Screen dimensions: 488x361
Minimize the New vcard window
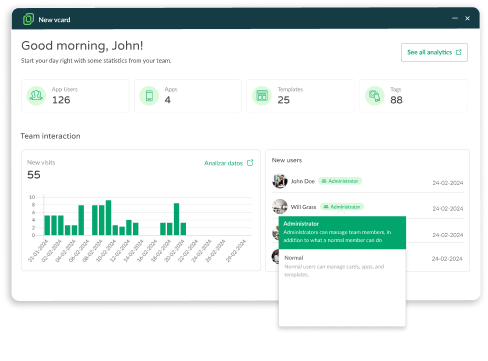tap(455, 18)
